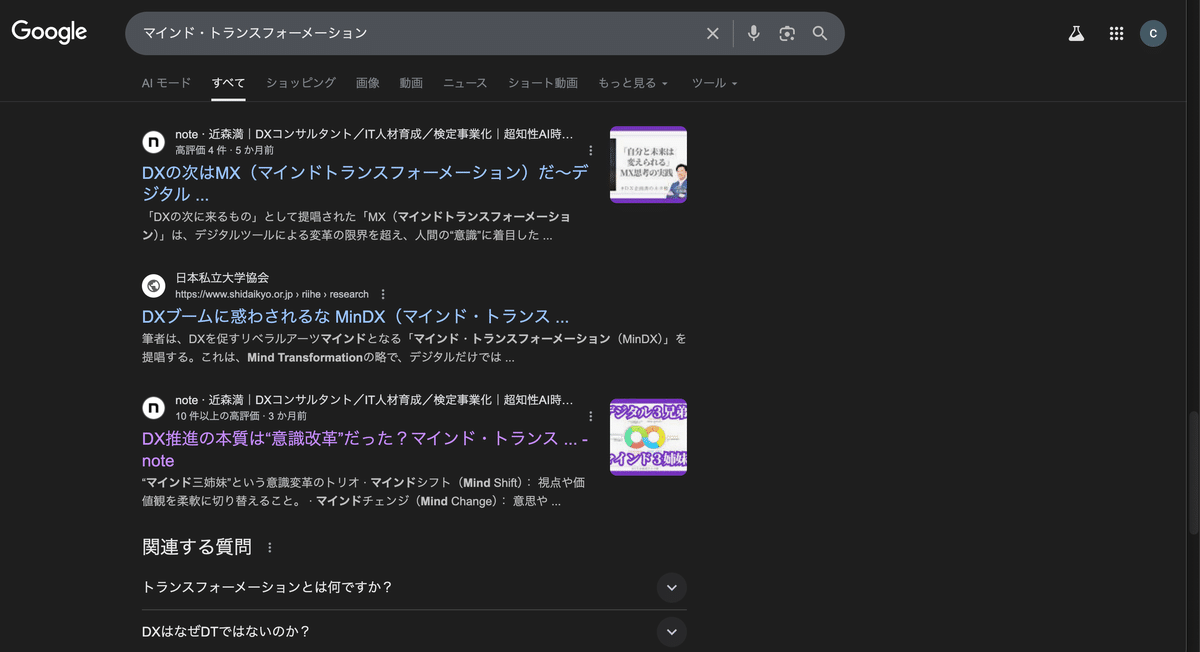
Task: Click the 日本私立大学協会 site favicon
Action: 153,285
